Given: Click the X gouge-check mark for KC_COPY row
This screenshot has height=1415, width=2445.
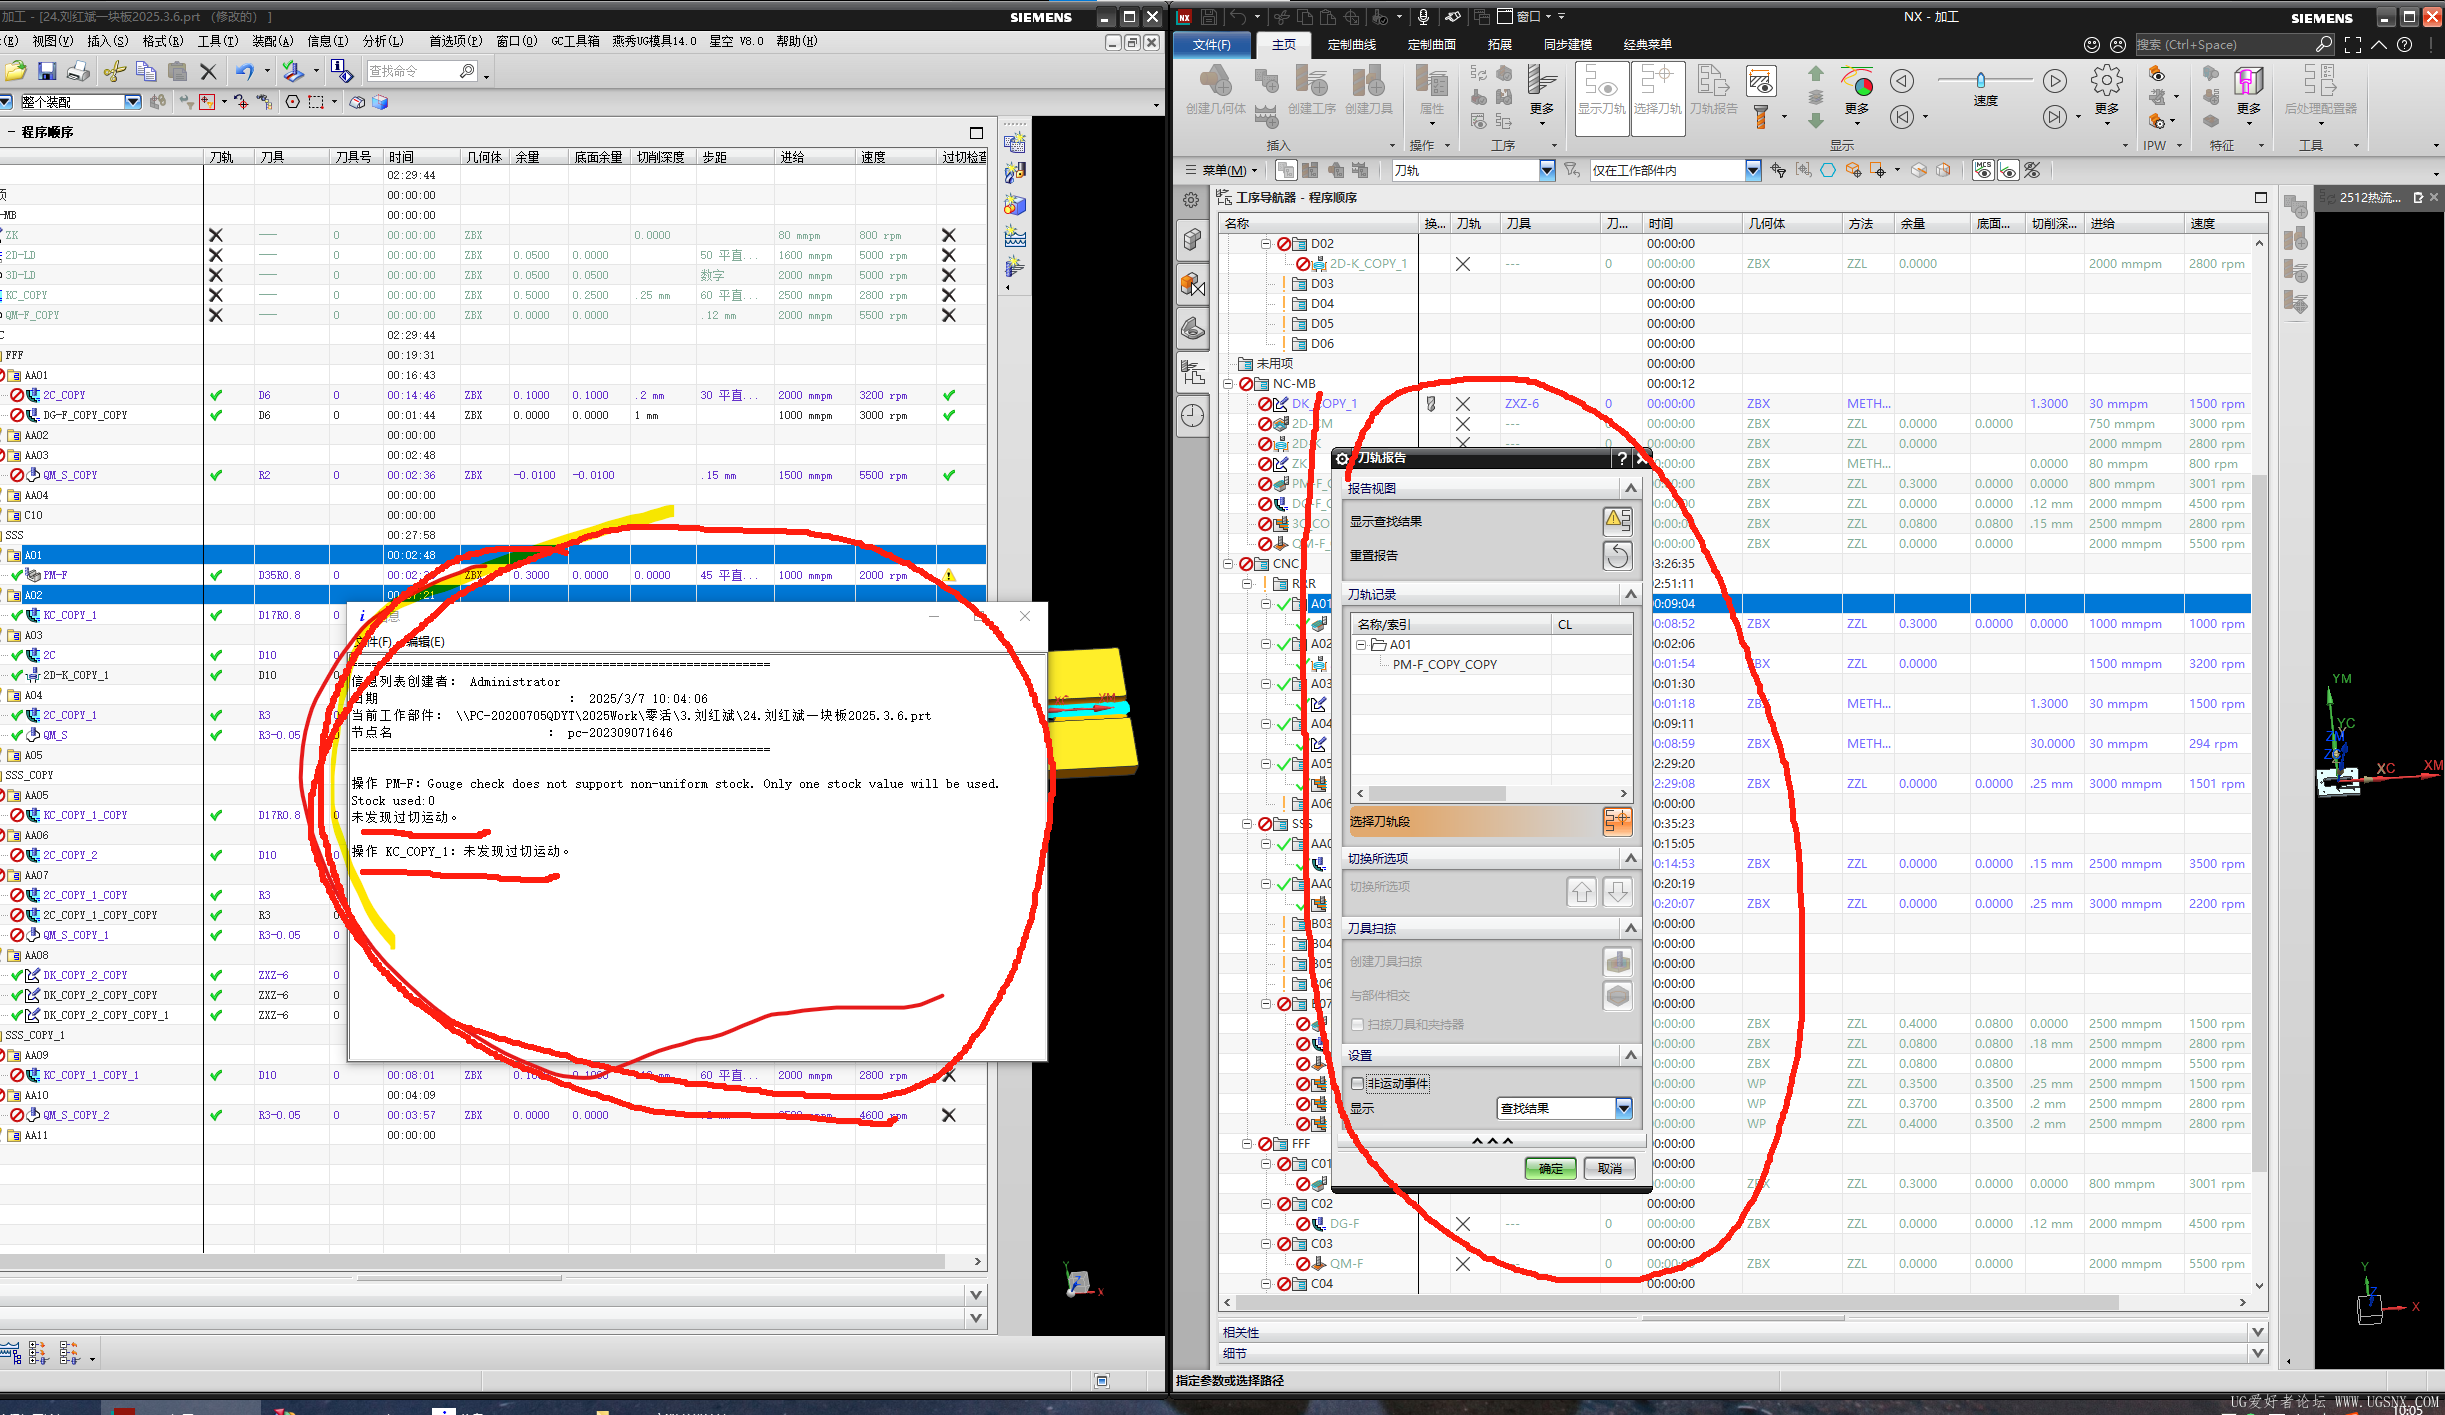Looking at the screenshot, I should coord(948,295).
